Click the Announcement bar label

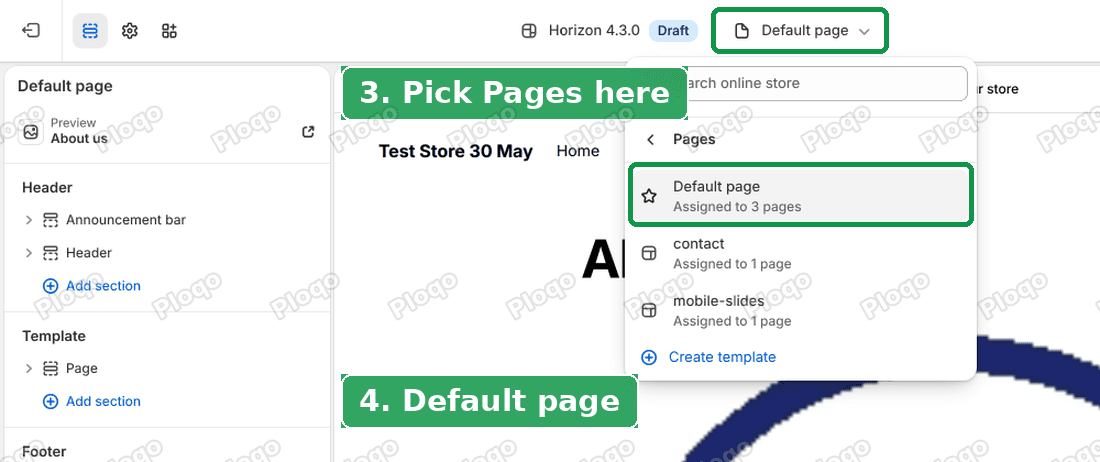126,220
